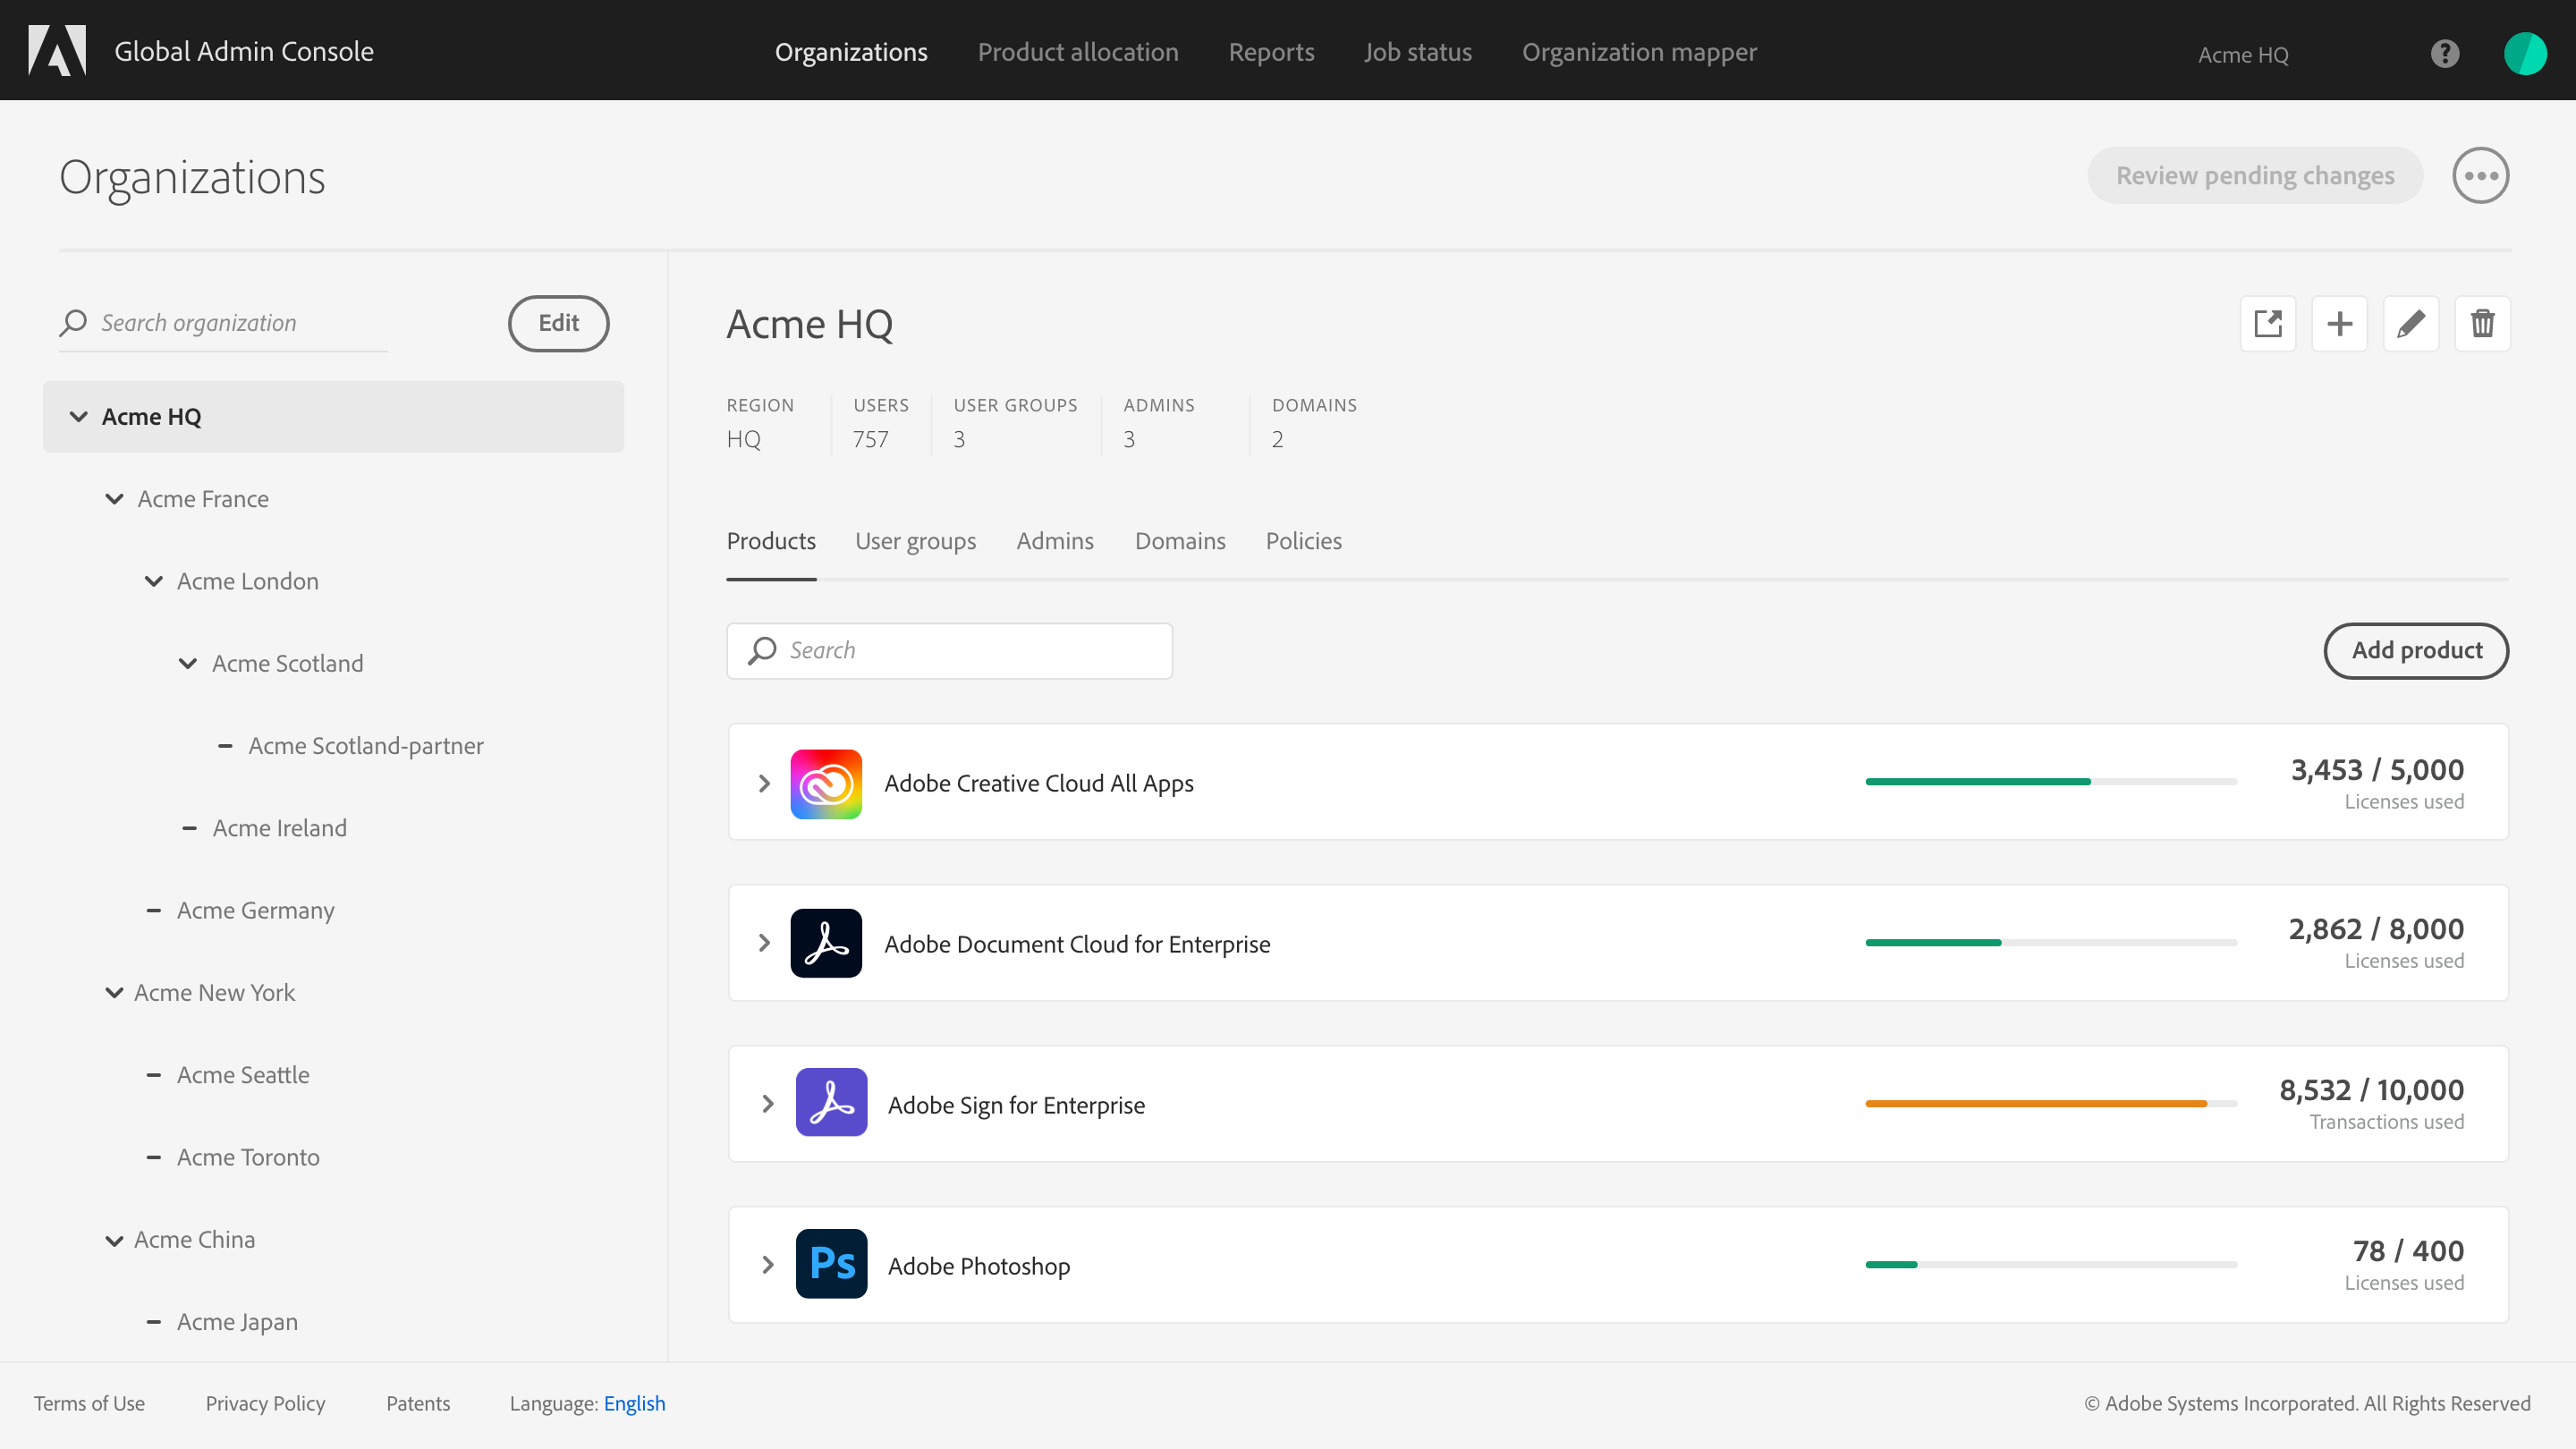This screenshot has width=2576, height=1449.
Task: Click the orange Adobe Sign usage bar
Action: 2051,1104
